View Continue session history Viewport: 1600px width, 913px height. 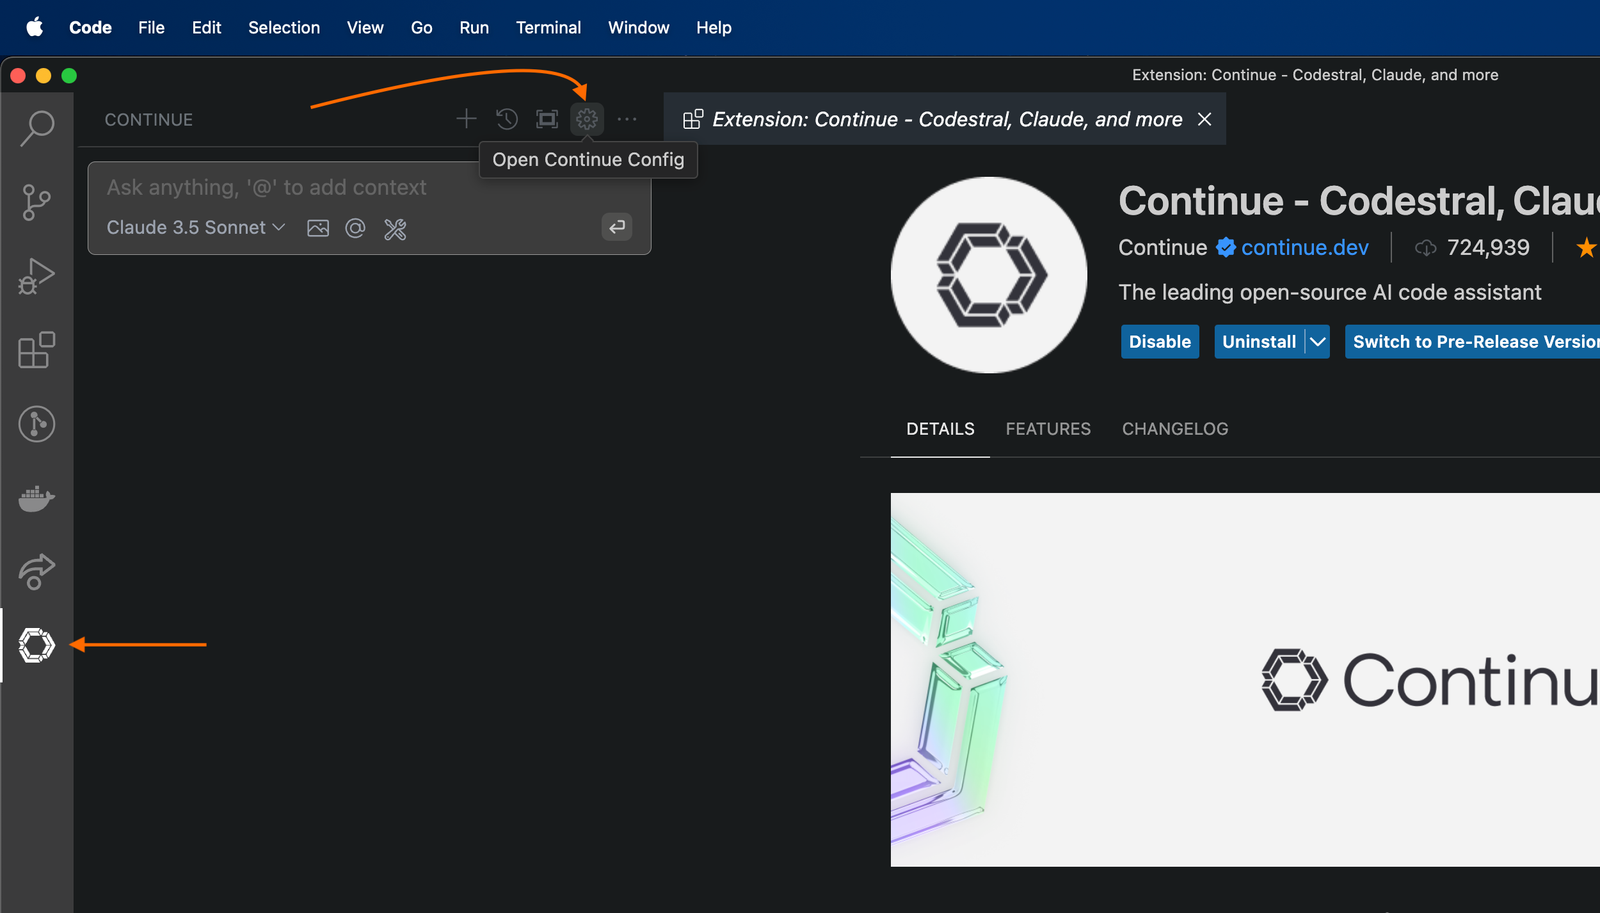coord(506,119)
